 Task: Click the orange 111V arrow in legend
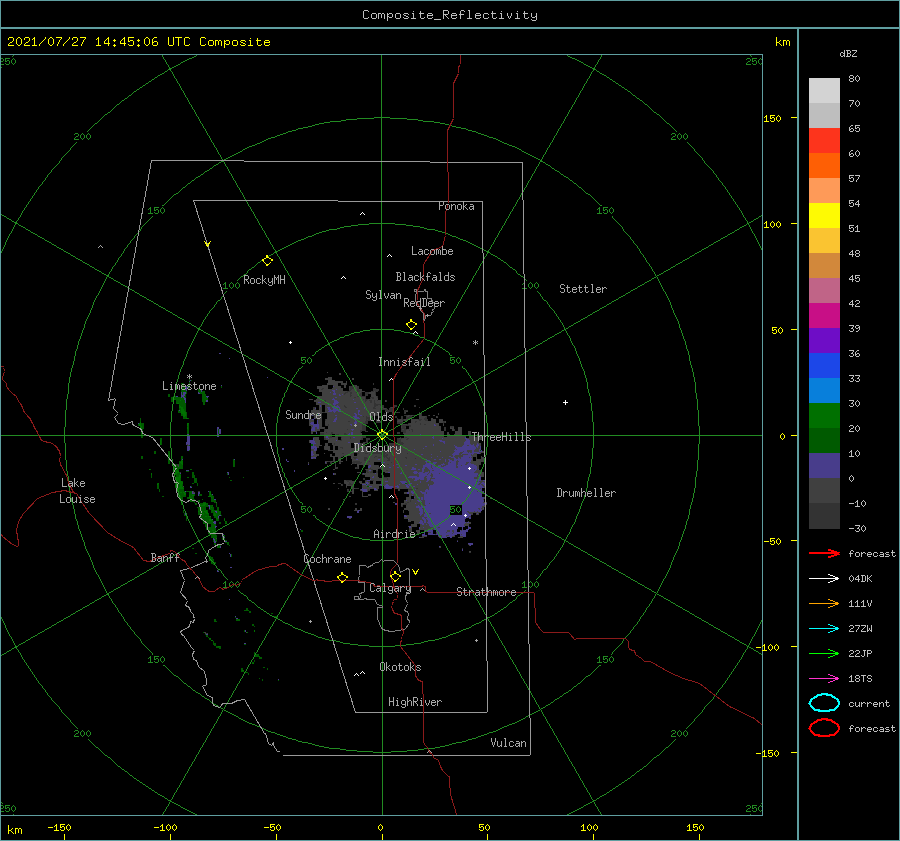(824, 603)
